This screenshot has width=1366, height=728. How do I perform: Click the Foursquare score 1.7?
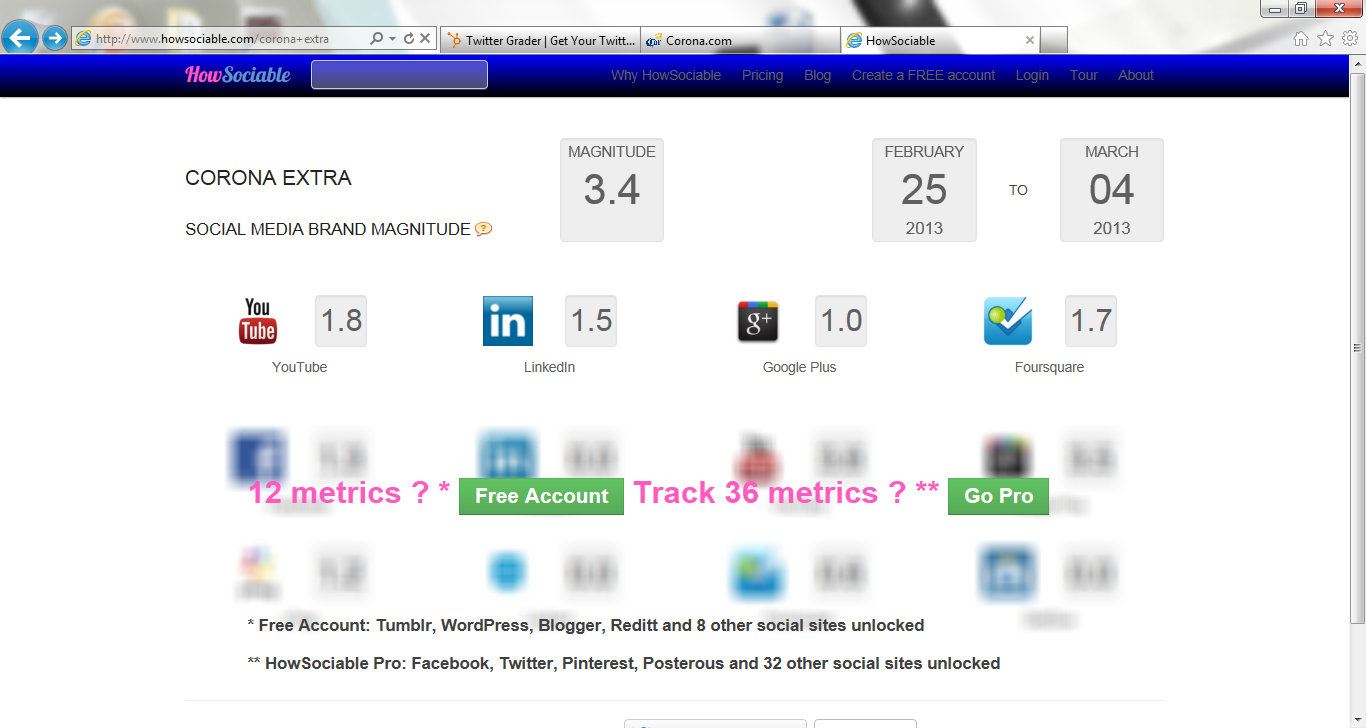pos(1091,321)
